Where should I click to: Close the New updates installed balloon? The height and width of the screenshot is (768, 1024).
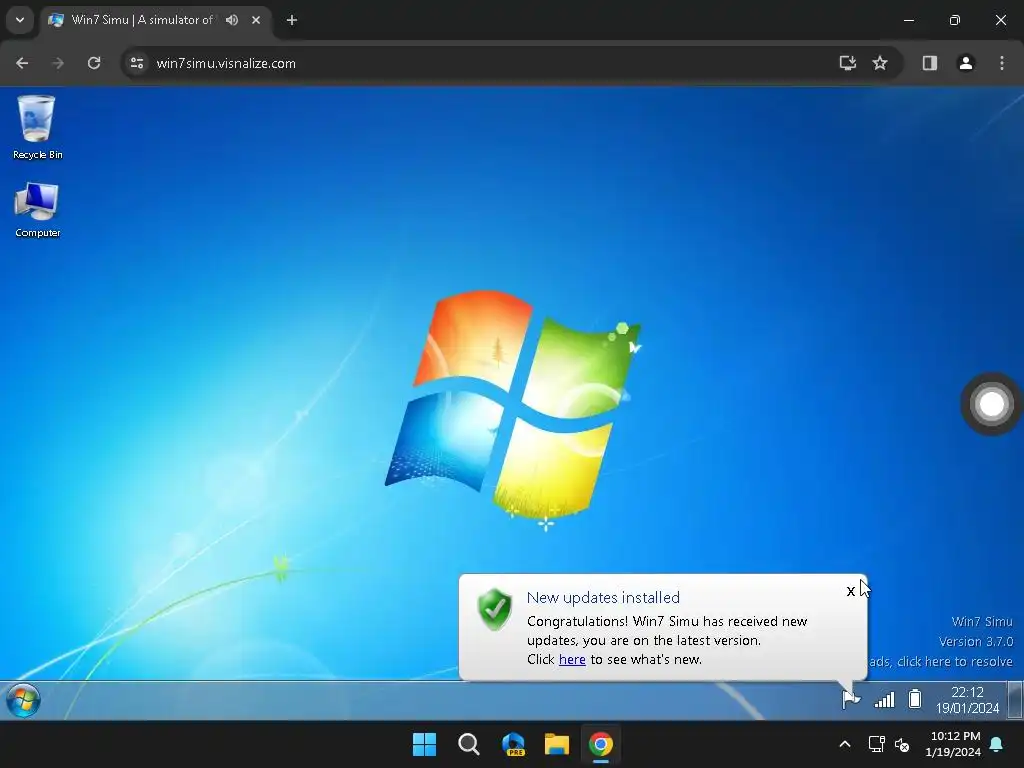pos(850,591)
